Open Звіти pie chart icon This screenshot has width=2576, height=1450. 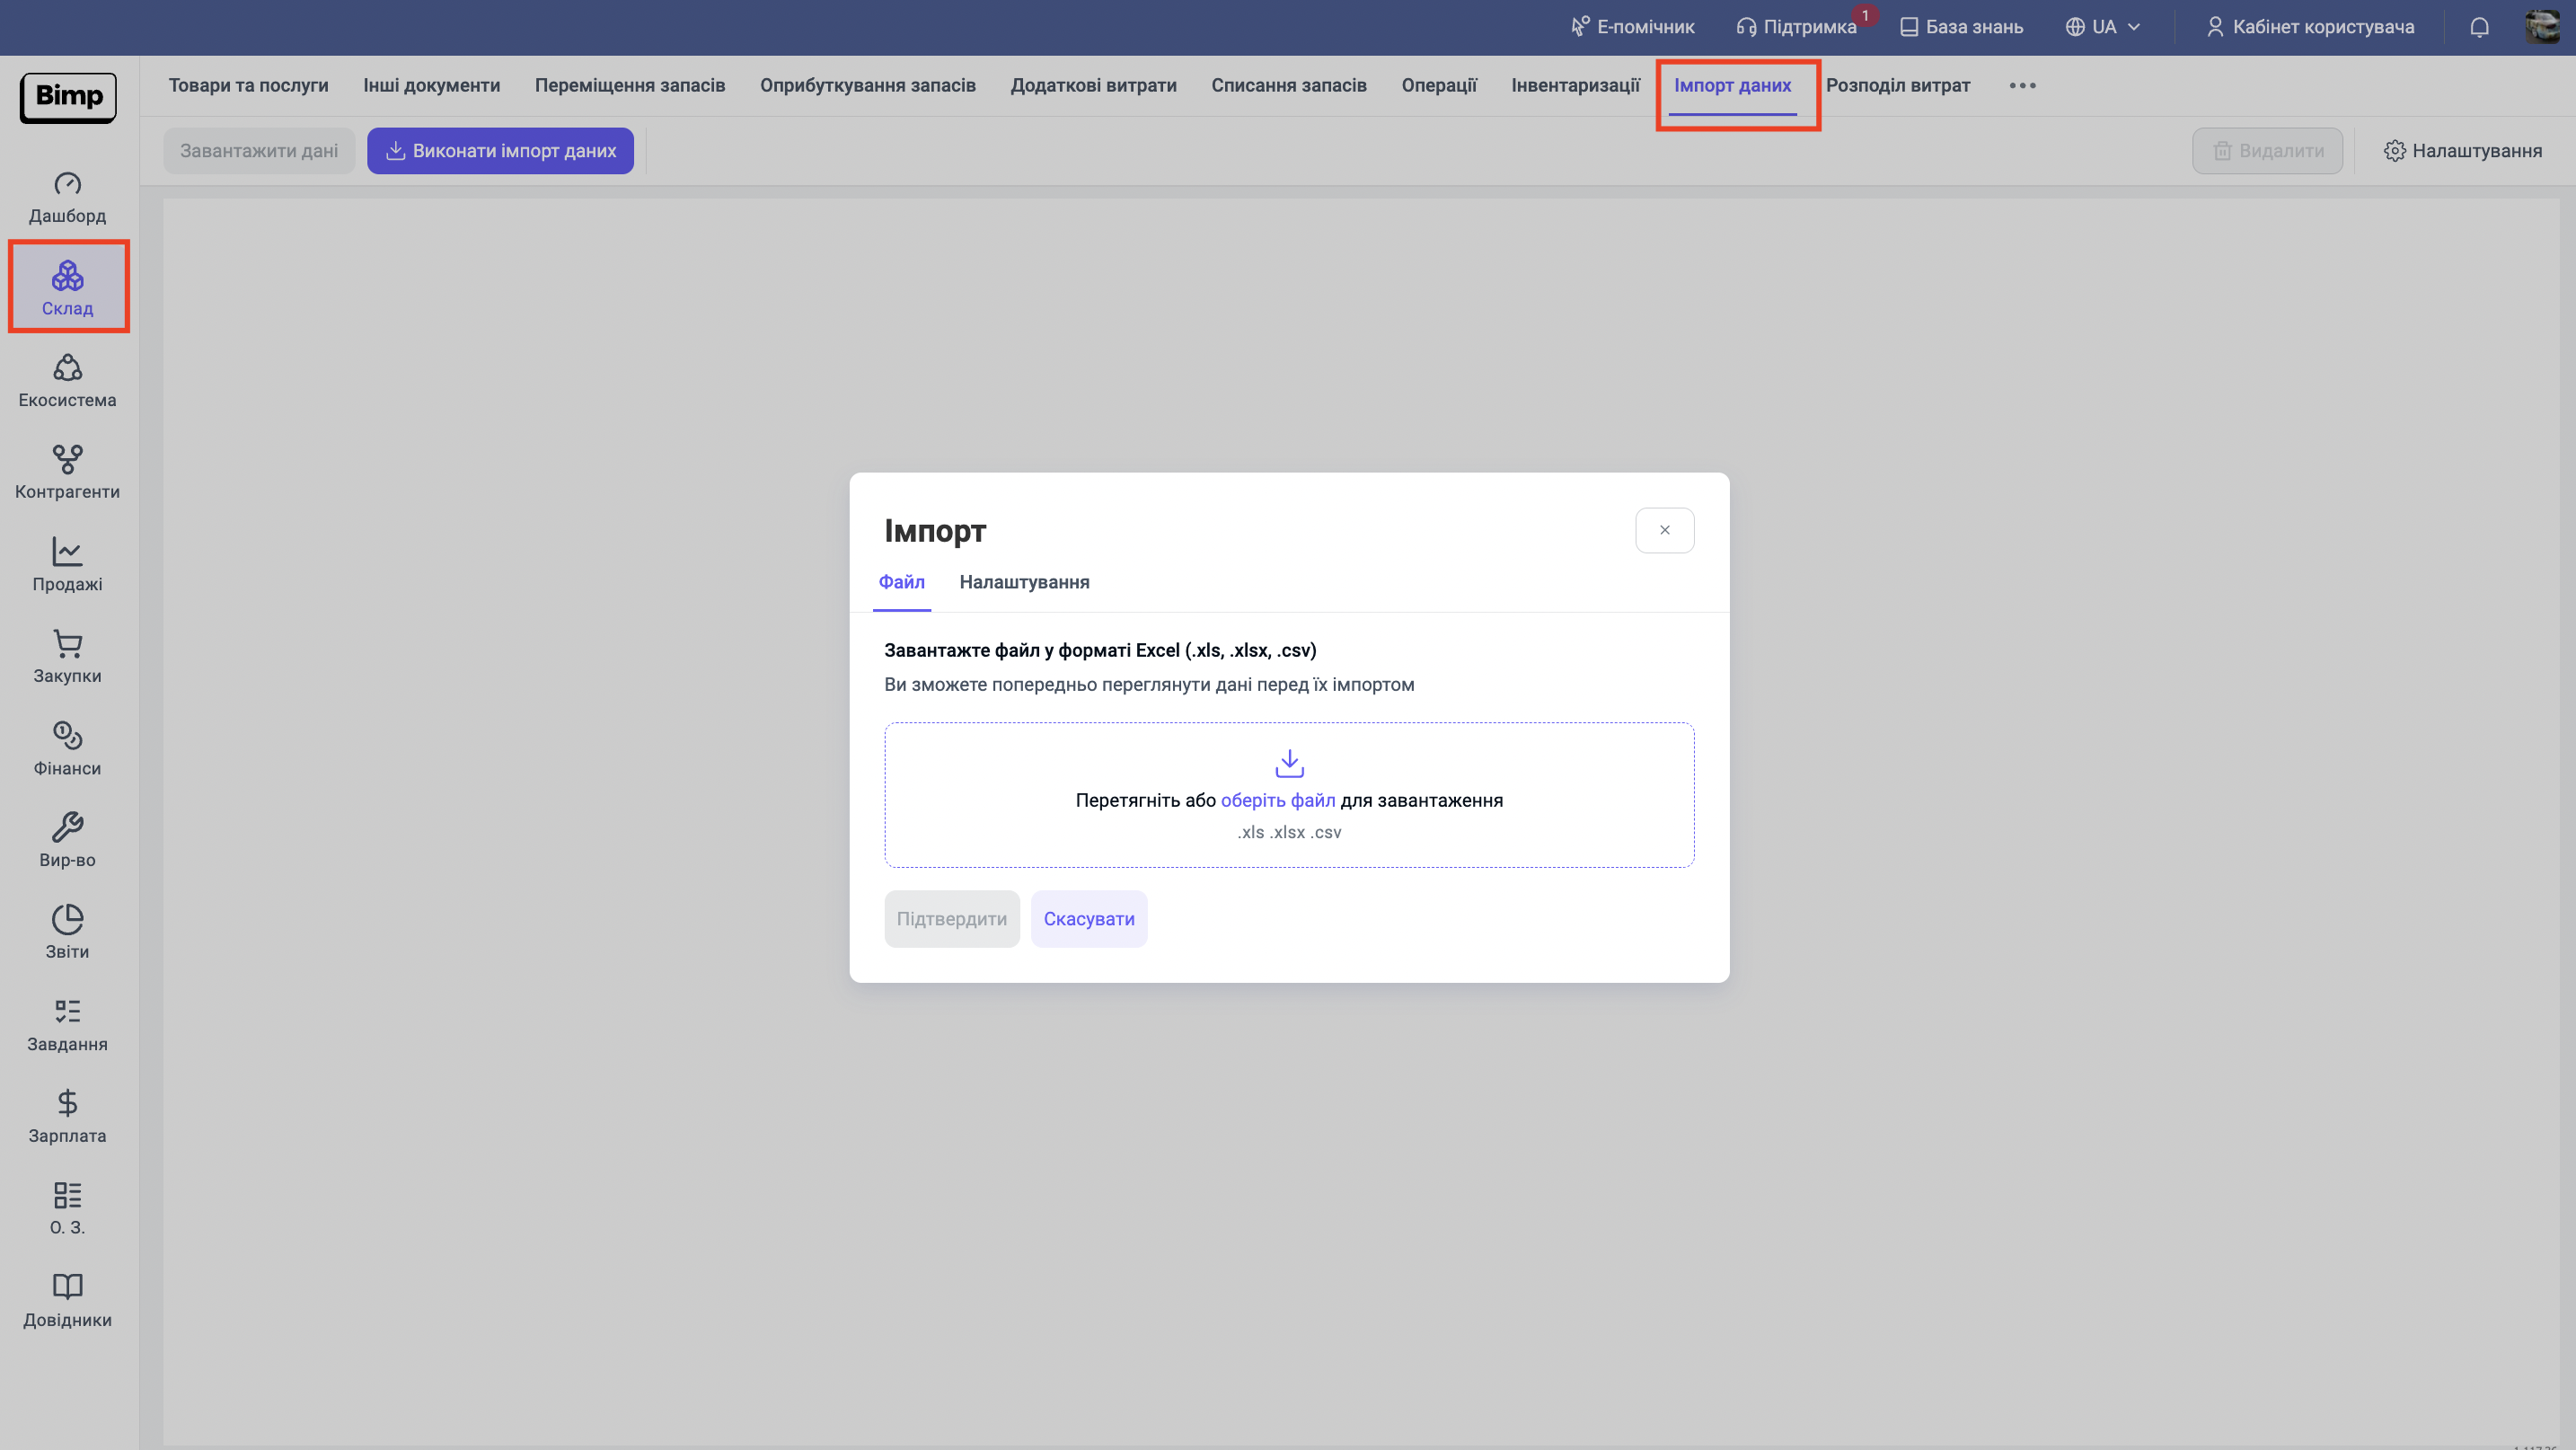tap(67, 920)
